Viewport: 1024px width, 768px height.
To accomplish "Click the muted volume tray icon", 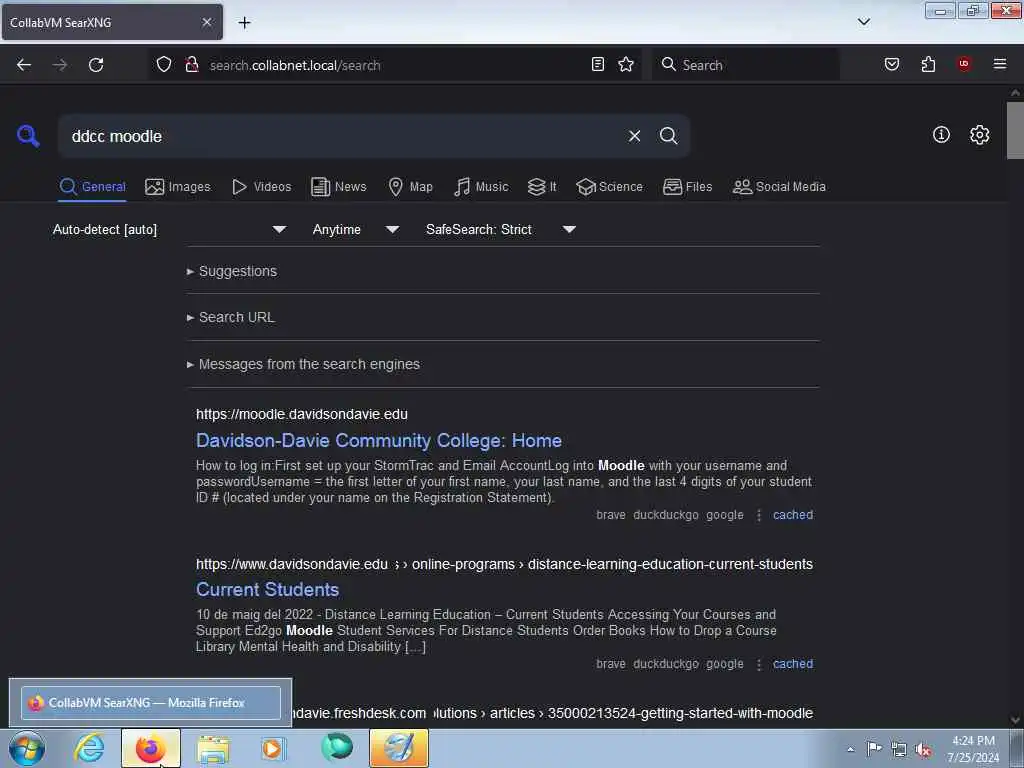I will click(x=923, y=750).
